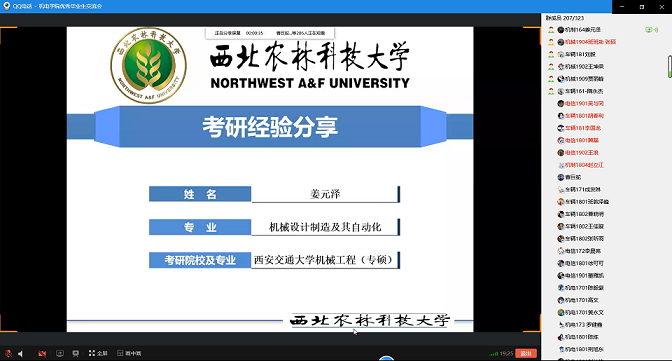Viewport: 672px width, 361px height.
Task: Click the green user badge beside 机制164
Action: tap(551, 30)
